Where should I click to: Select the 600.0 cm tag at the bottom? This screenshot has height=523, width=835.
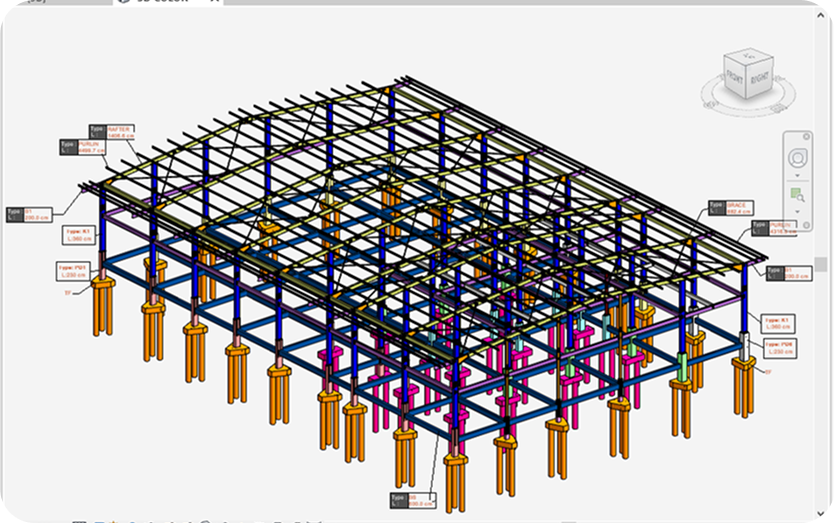pyautogui.click(x=413, y=500)
